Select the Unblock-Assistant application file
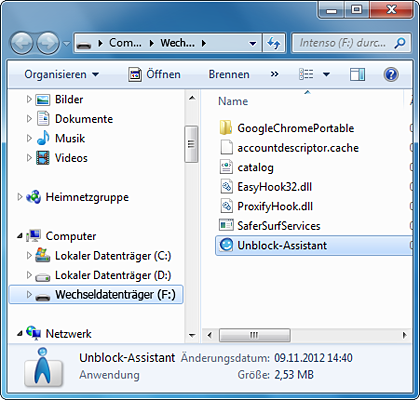 313,246
